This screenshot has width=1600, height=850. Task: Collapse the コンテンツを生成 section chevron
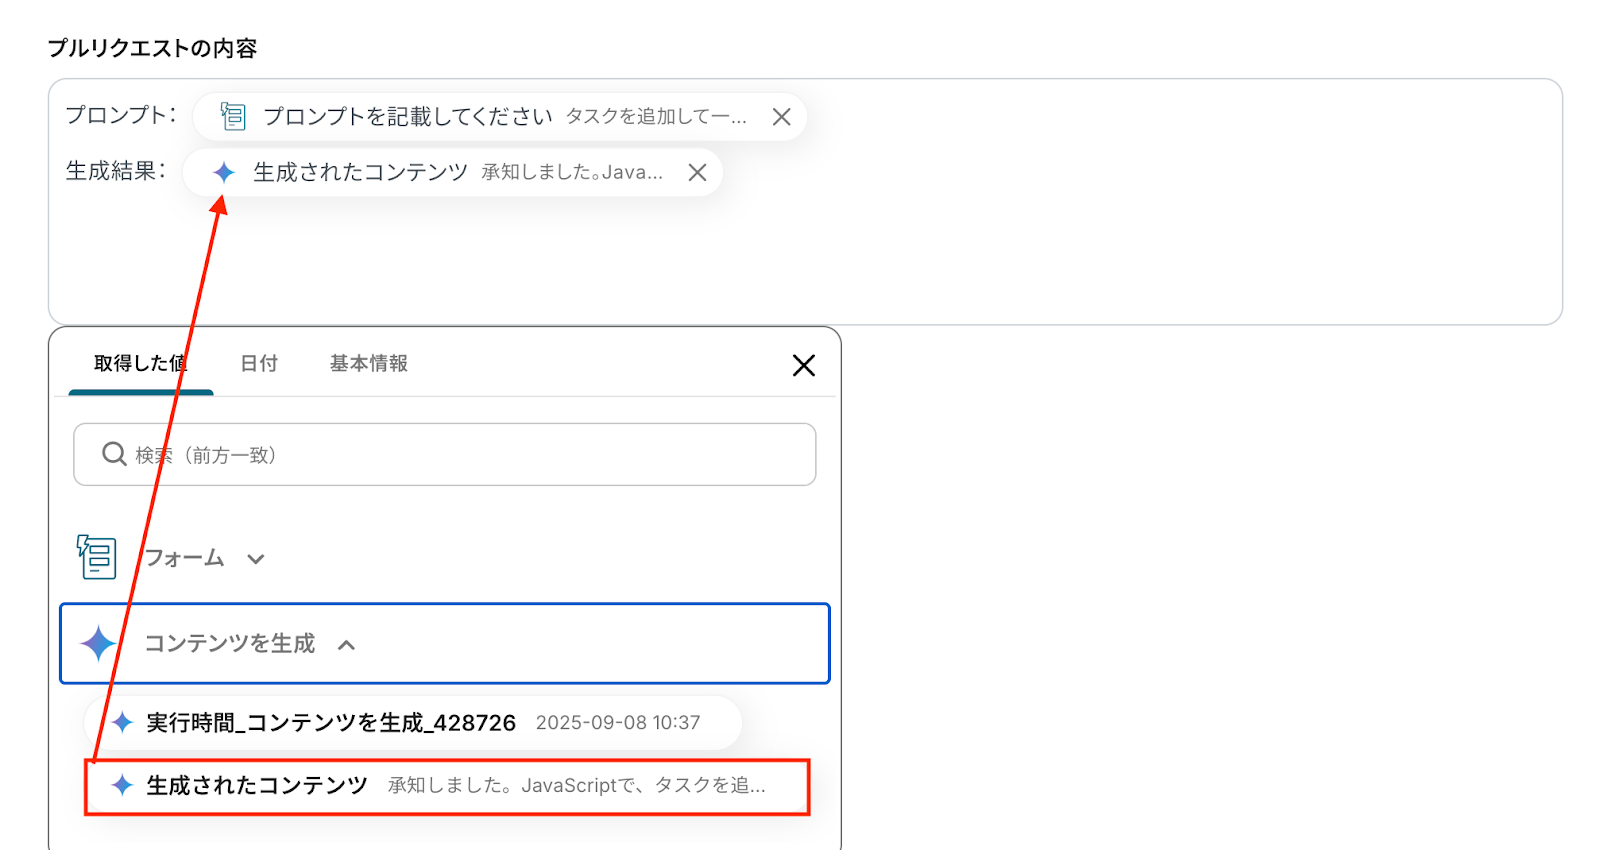click(346, 645)
